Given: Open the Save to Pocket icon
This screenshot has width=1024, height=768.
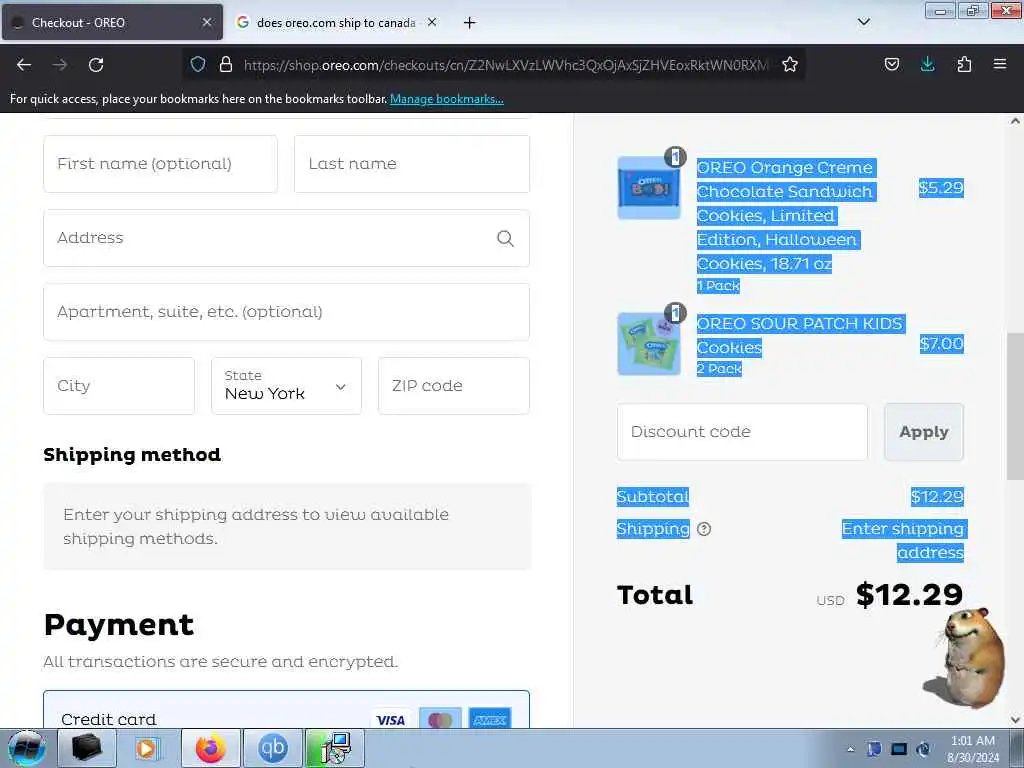Looking at the screenshot, I should click(891, 64).
